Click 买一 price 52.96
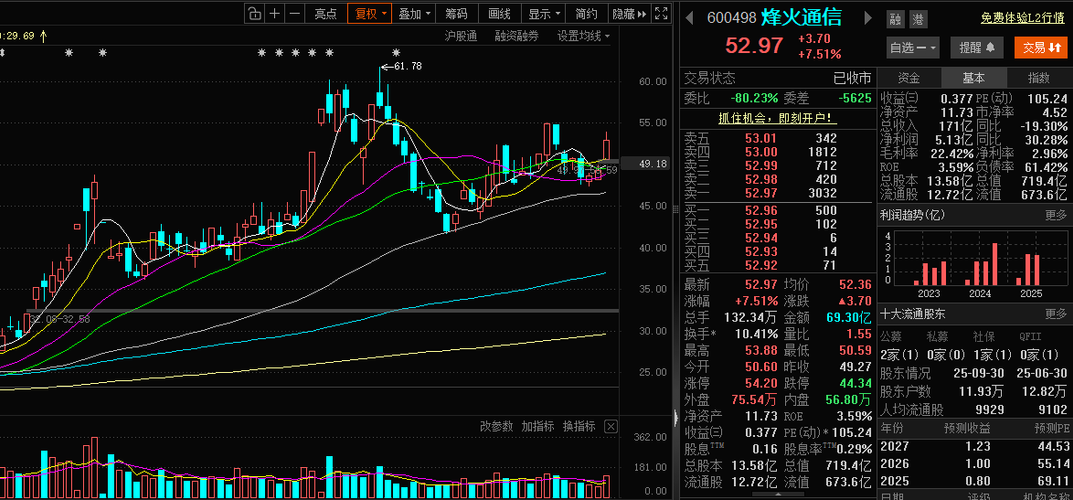The height and width of the screenshot is (500, 1073). (x=762, y=211)
